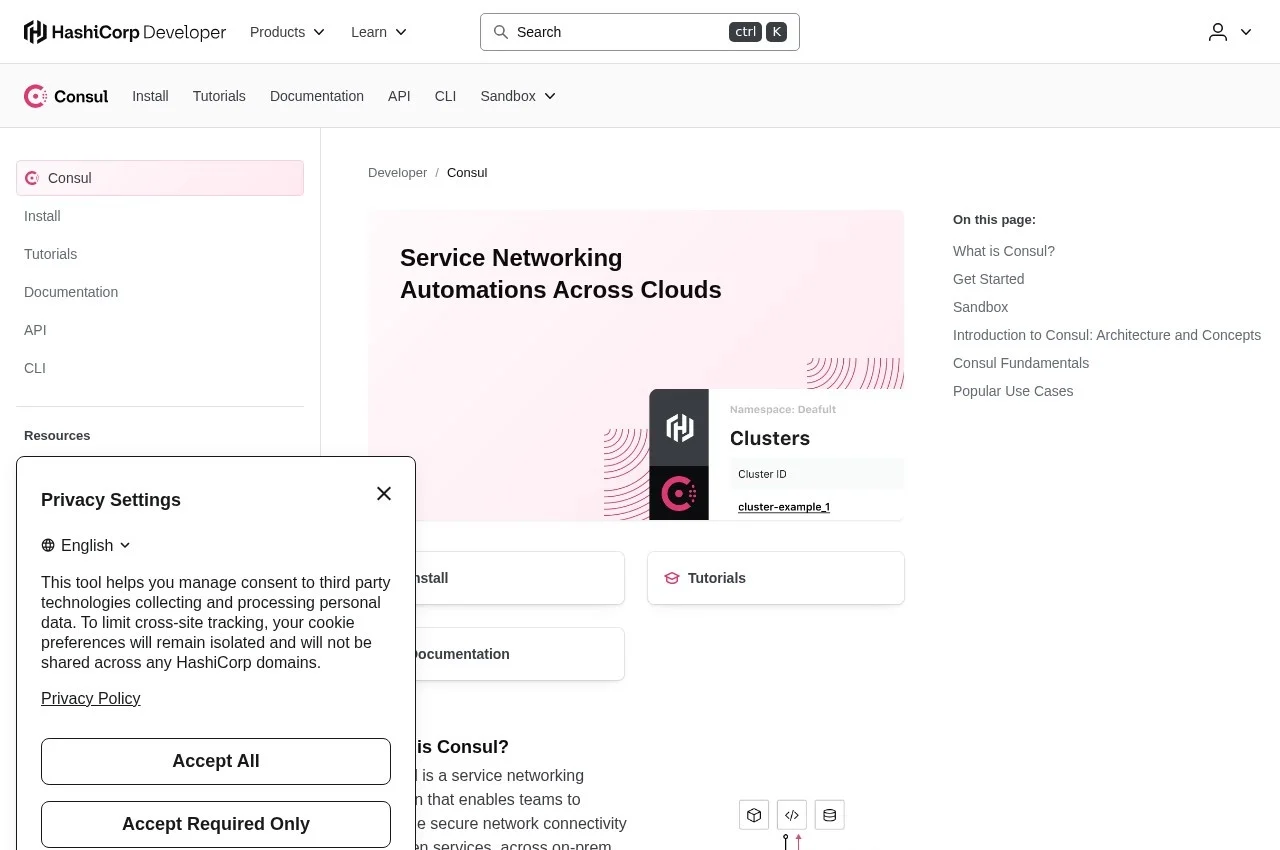Click the Tutorials card
The height and width of the screenshot is (850, 1280).
[776, 578]
